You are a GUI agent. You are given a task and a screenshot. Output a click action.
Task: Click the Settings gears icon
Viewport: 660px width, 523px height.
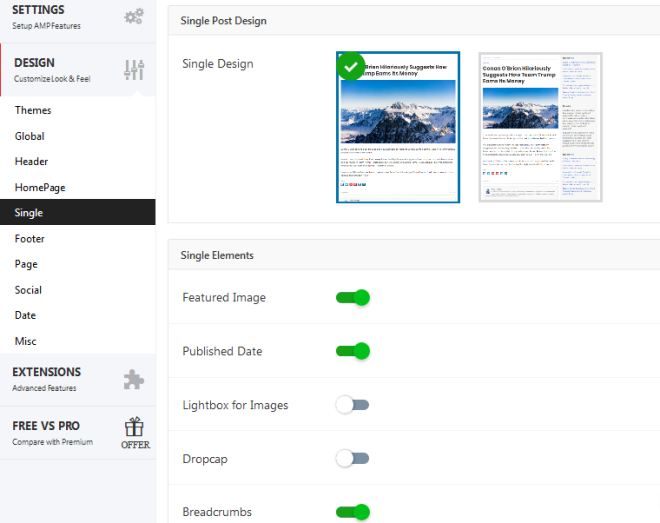pos(134,16)
